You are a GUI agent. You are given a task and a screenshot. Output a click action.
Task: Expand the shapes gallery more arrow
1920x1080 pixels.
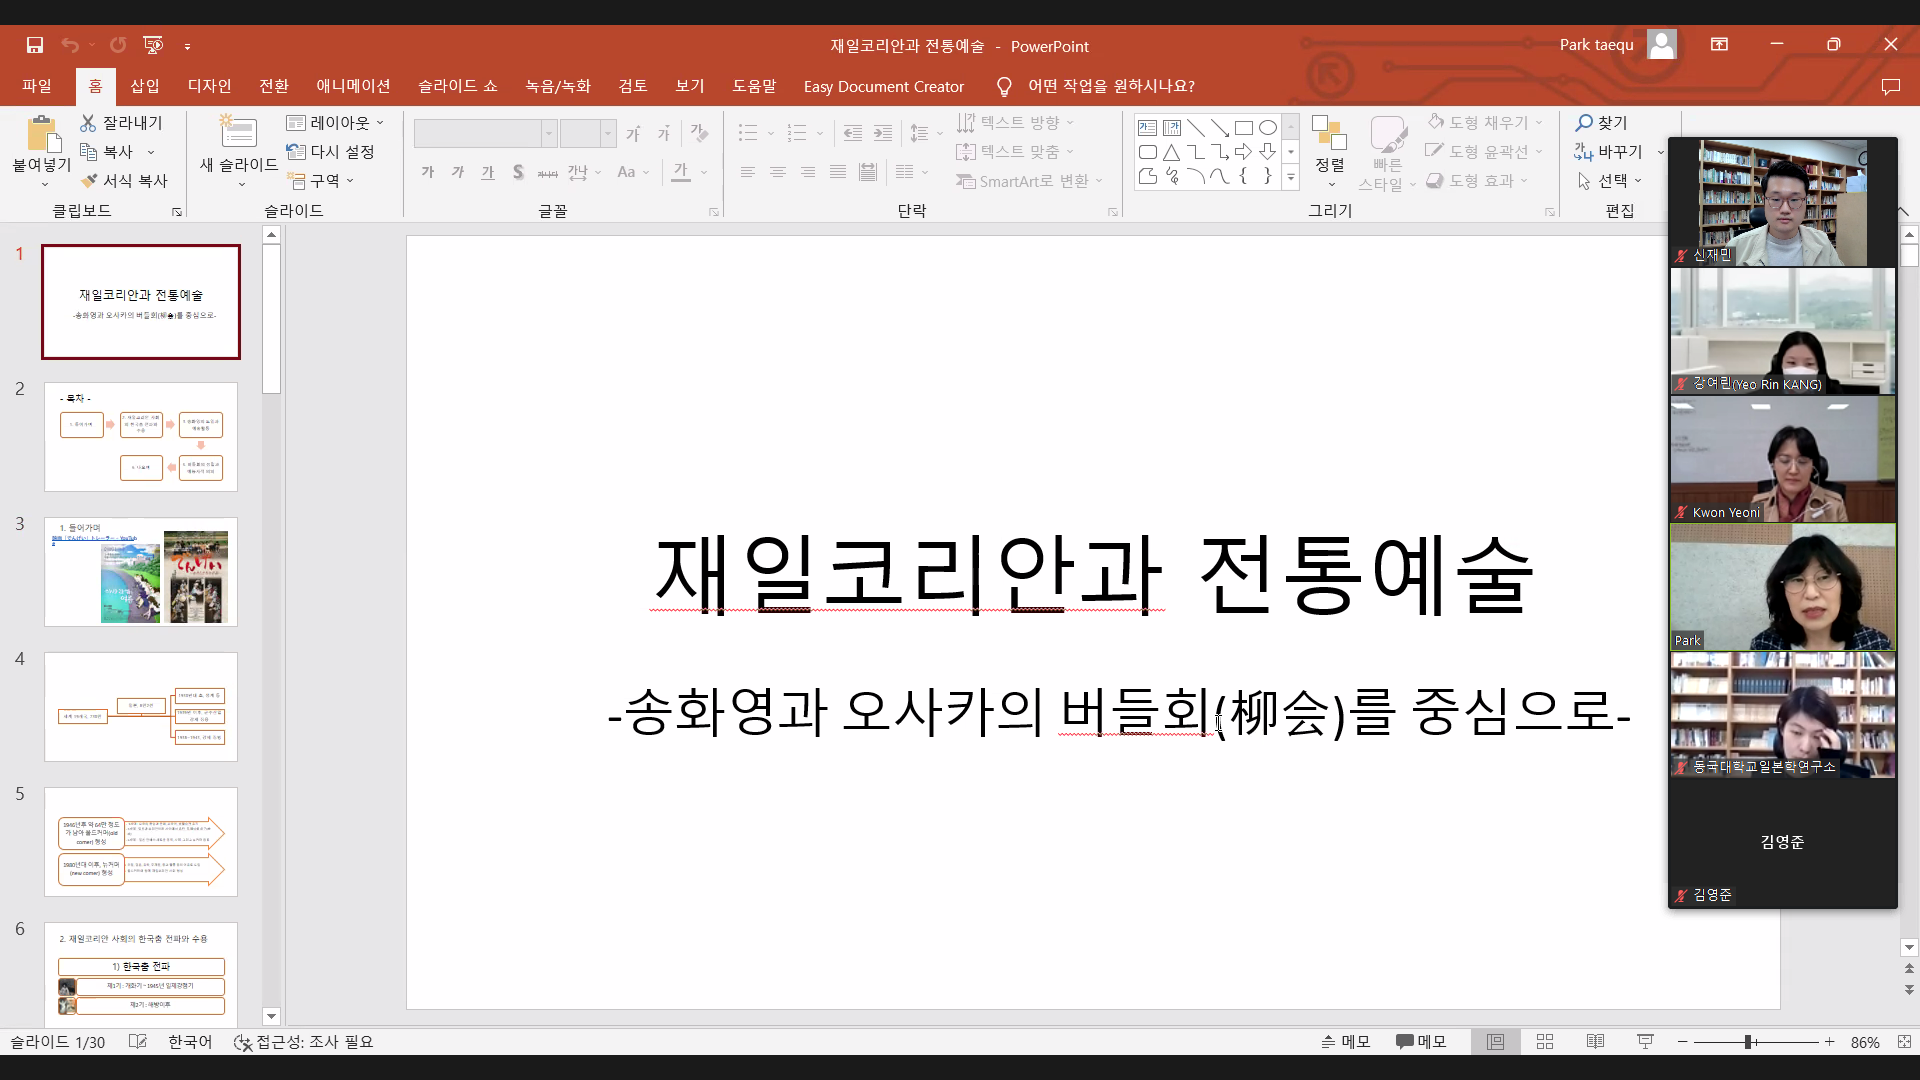pyautogui.click(x=1291, y=178)
